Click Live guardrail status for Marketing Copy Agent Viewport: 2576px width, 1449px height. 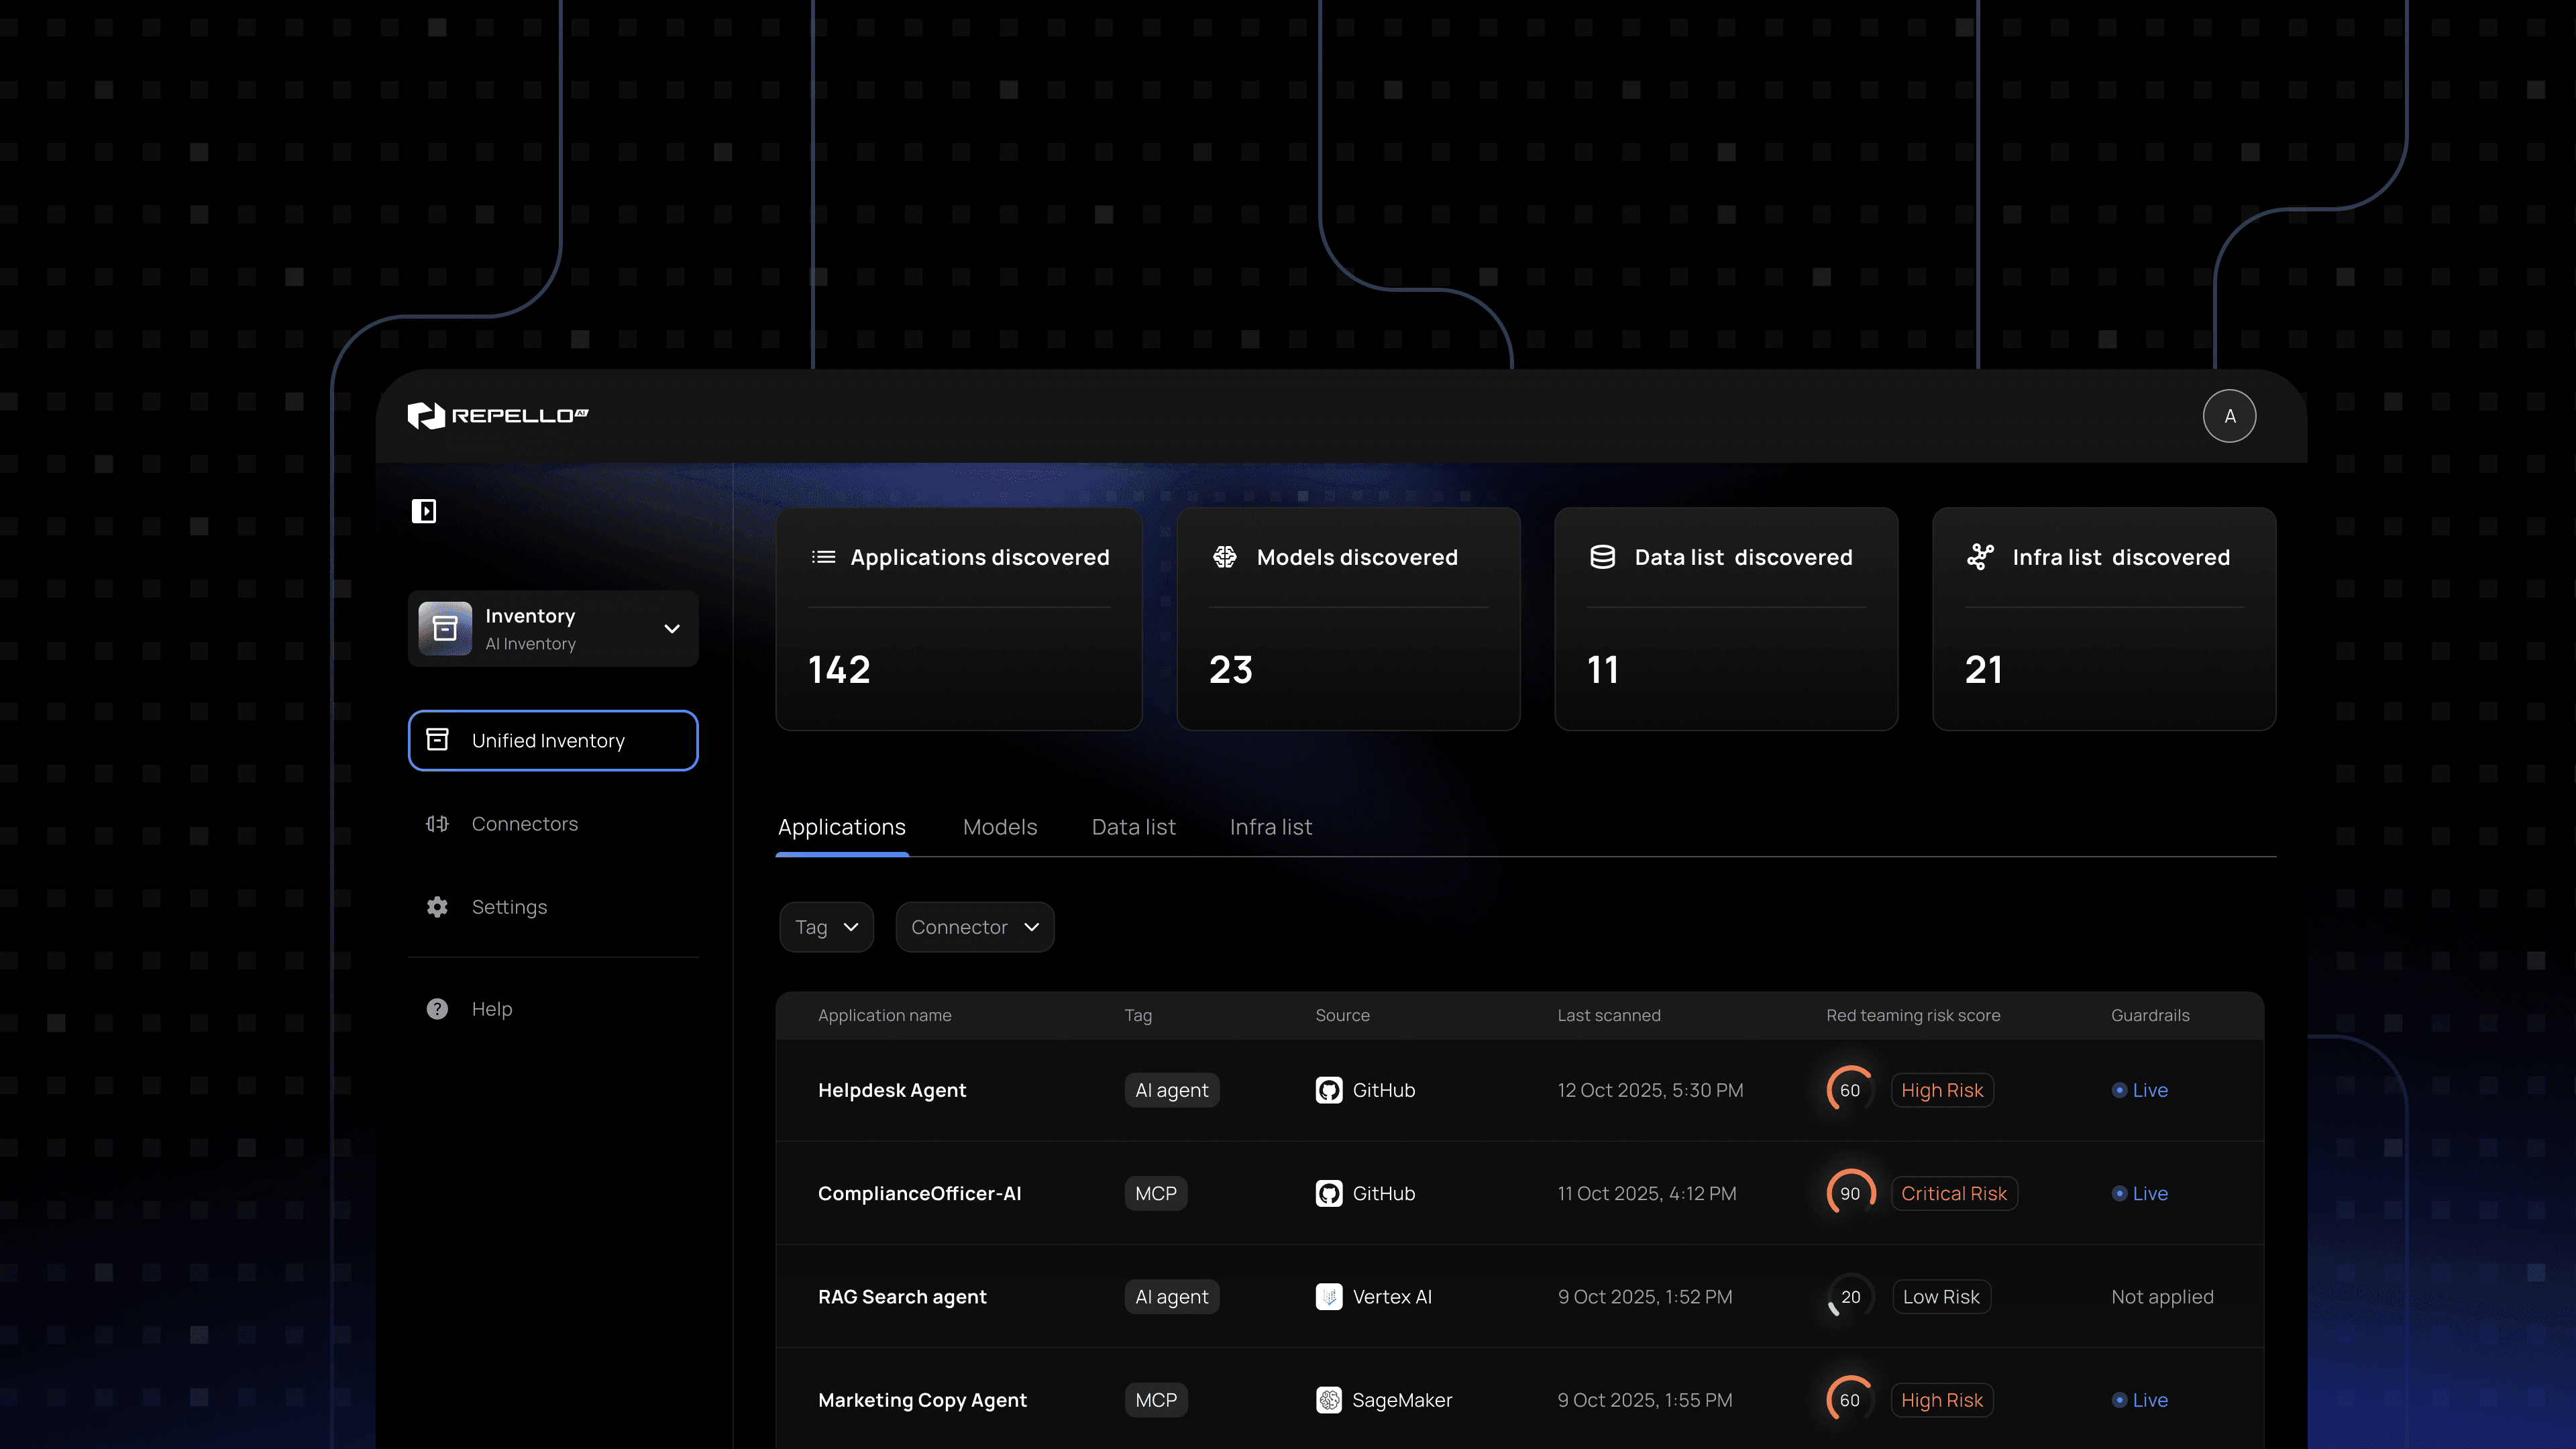pos(2140,1400)
